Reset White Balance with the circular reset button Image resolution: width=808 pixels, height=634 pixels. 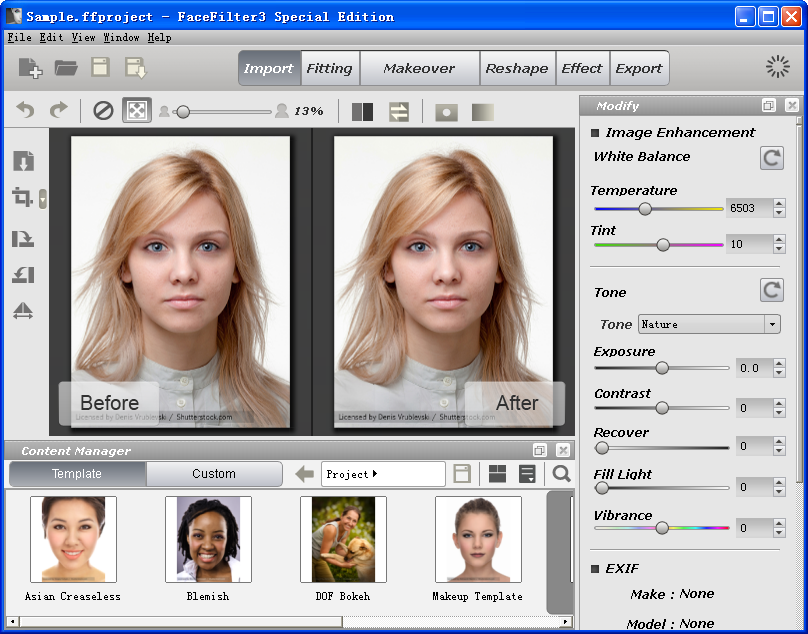(x=771, y=158)
